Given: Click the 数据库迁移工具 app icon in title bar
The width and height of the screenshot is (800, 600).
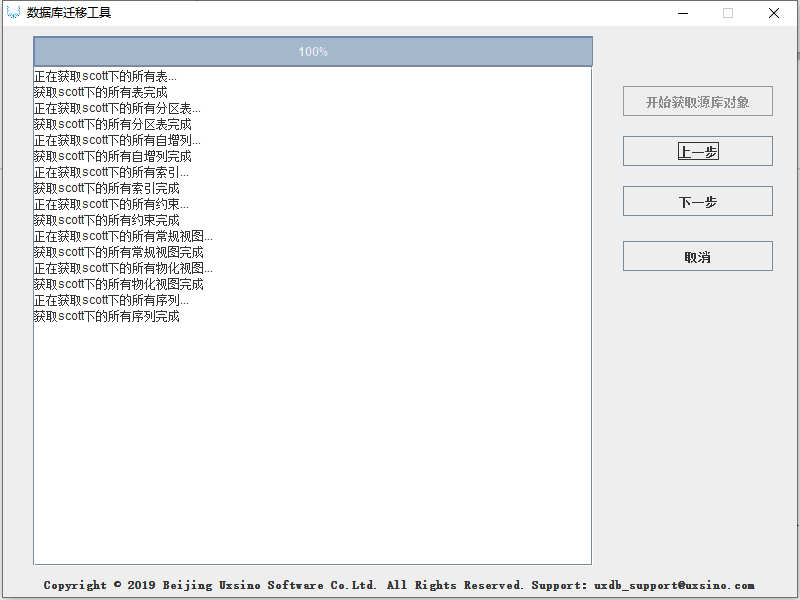Looking at the screenshot, I should [13, 13].
